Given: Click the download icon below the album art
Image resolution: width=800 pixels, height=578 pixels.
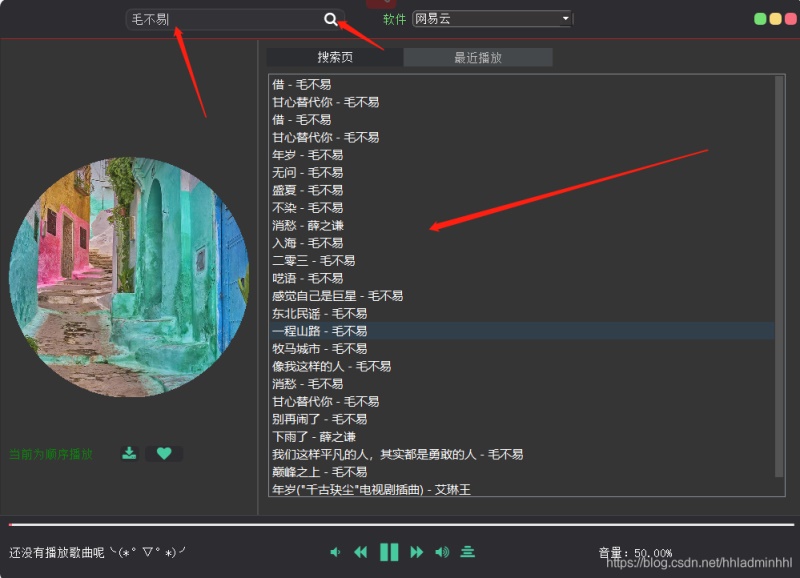Looking at the screenshot, I should coord(129,453).
